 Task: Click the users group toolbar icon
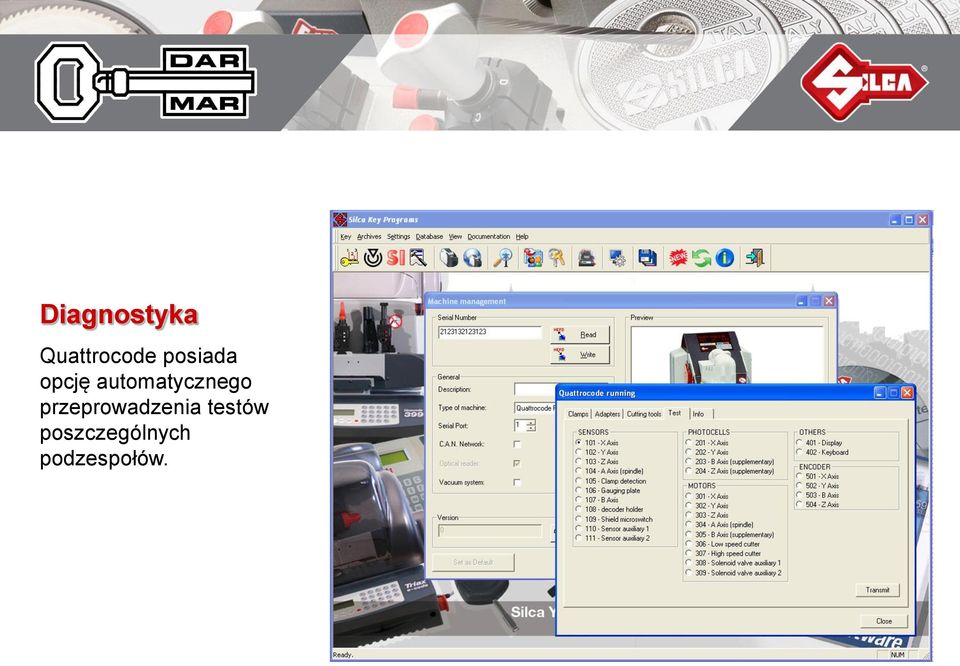pos(533,258)
